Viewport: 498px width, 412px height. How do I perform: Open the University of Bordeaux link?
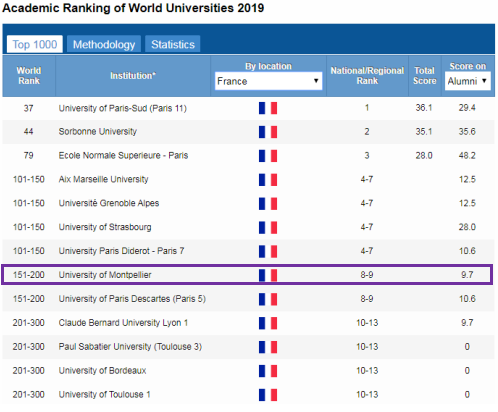pos(102,371)
